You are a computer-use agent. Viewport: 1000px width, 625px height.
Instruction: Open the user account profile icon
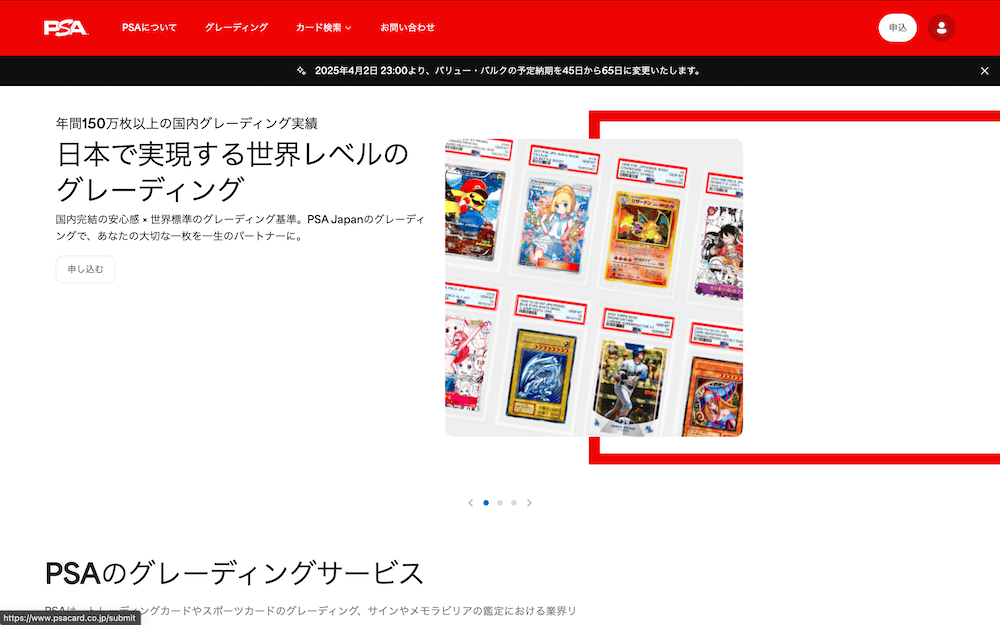[x=941, y=27]
